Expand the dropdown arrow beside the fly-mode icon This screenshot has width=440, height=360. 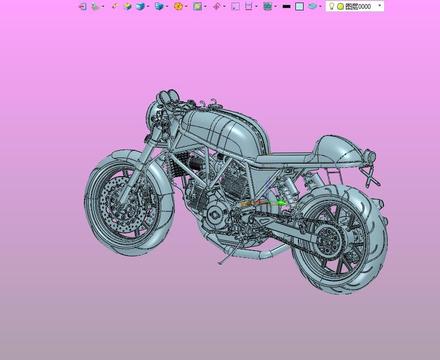[103, 6]
